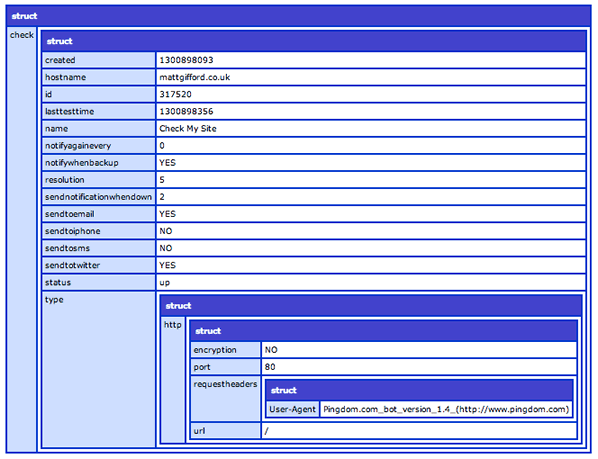The height and width of the screenshot is (459, 598).
Task: Click the created key cell
Action: point(98,60)
